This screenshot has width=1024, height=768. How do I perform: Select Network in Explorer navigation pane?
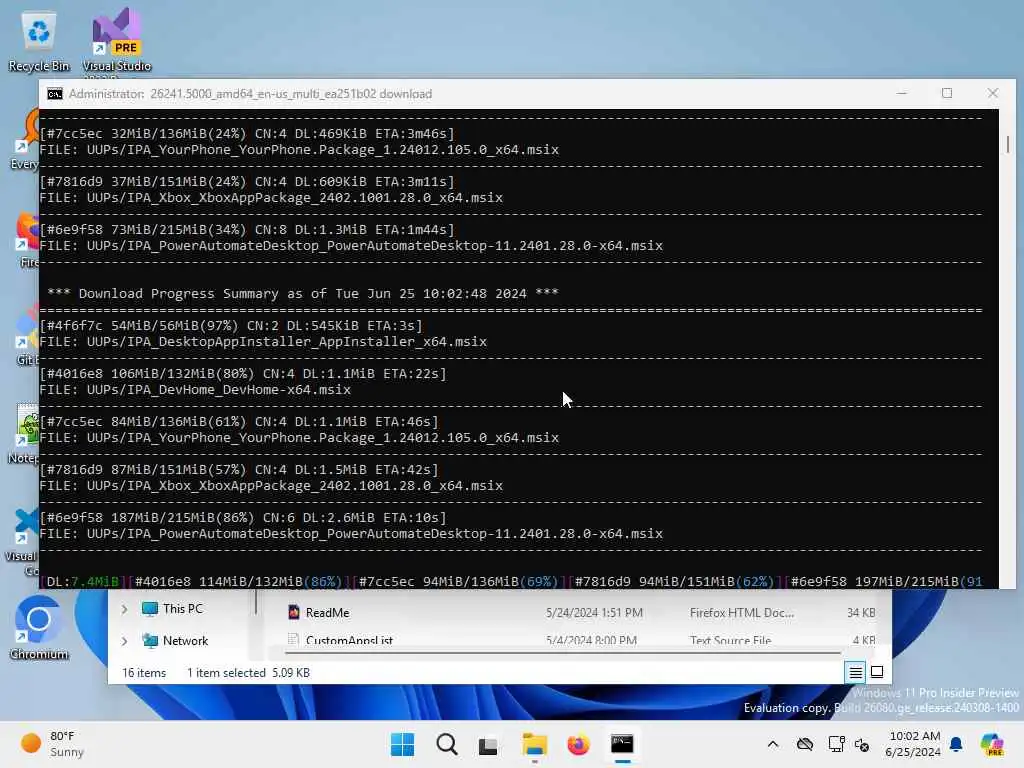tap(185, 641)
